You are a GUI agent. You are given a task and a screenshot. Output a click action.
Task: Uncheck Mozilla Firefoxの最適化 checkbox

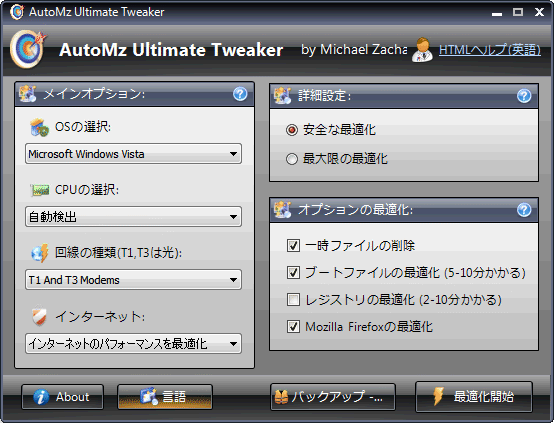tap(294, 327)
